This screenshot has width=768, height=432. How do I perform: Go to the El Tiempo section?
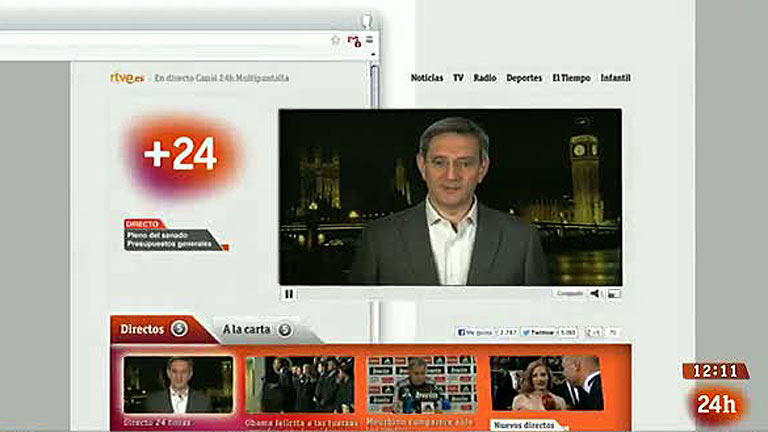point(571,78)
